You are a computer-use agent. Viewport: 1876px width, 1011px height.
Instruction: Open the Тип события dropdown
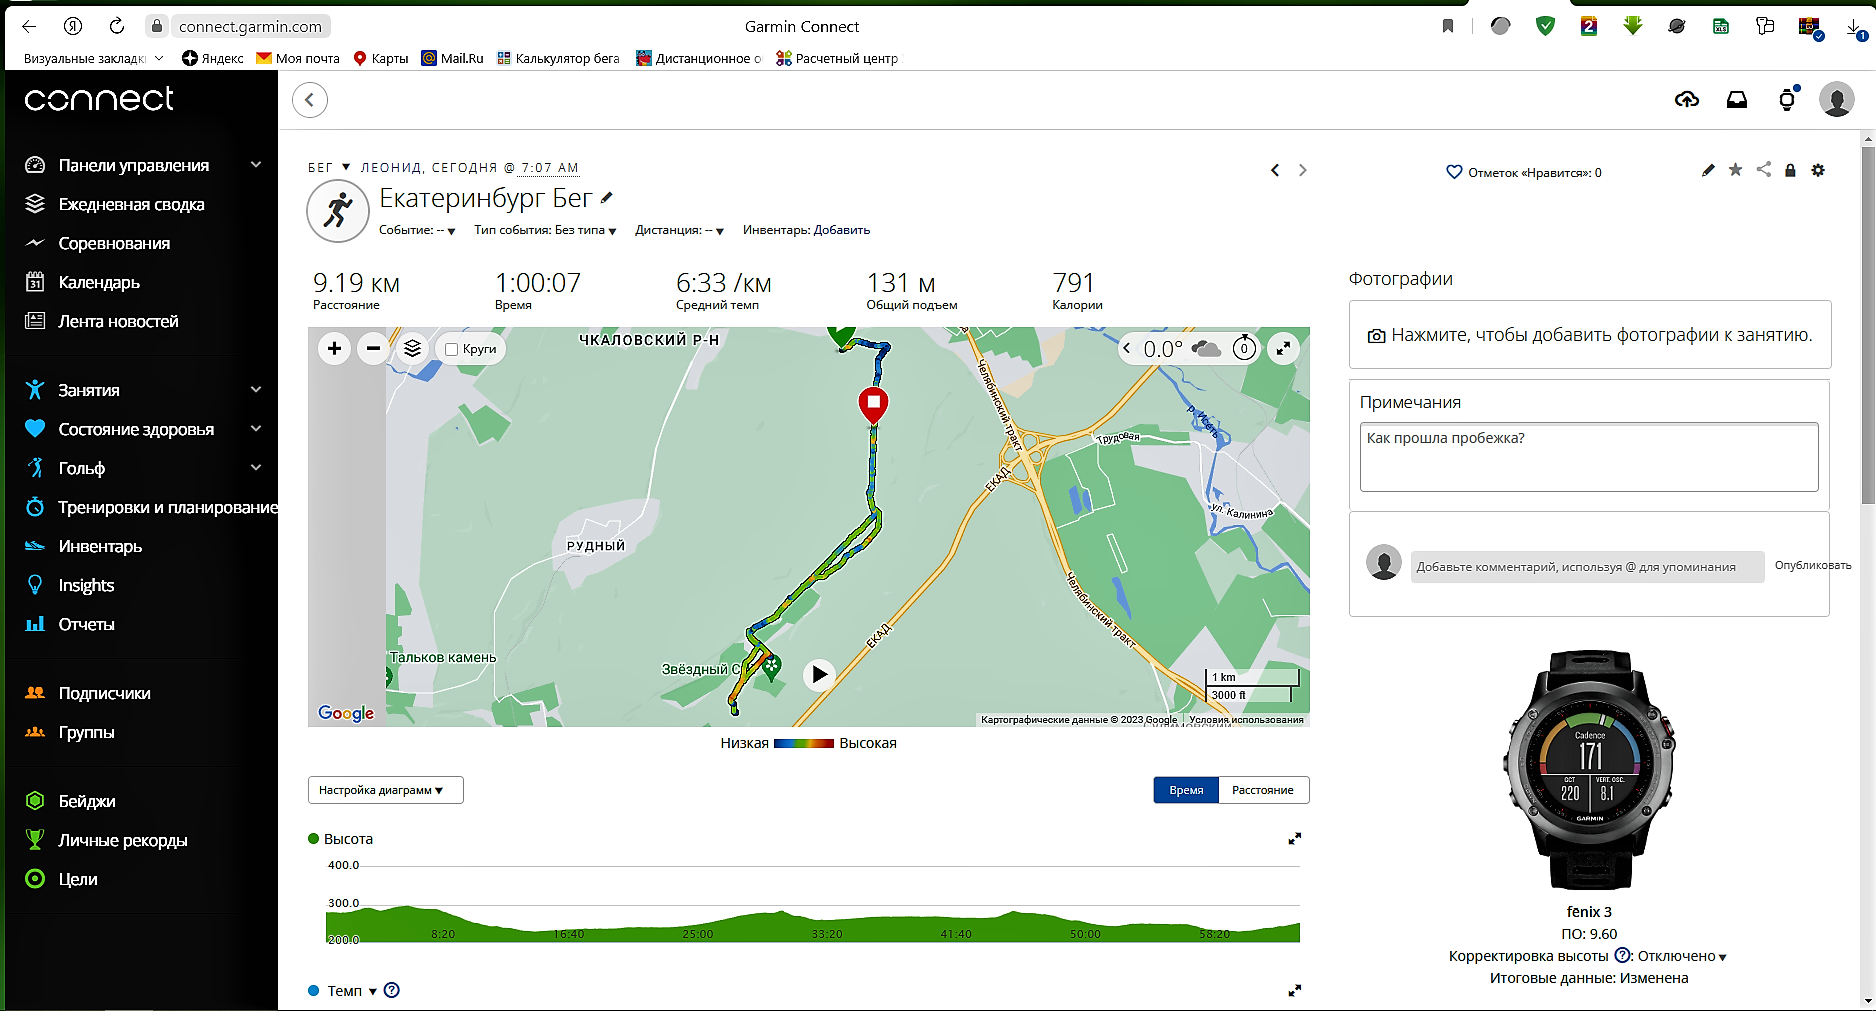click(545, 230)
